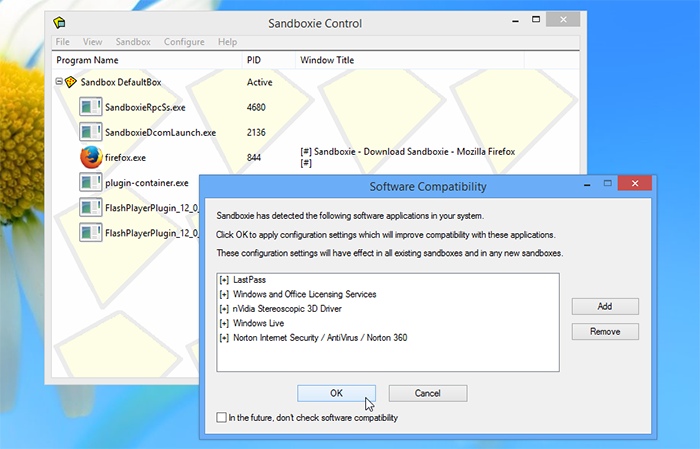Enable don't check software compatibility checkbox
Image resolution: width=700 pixels, height=449 pixels.
coord(221,417)
